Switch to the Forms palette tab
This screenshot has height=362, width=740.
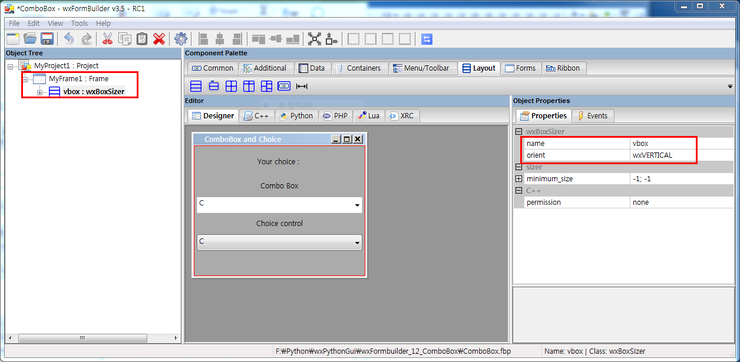[x=521, y=68]
